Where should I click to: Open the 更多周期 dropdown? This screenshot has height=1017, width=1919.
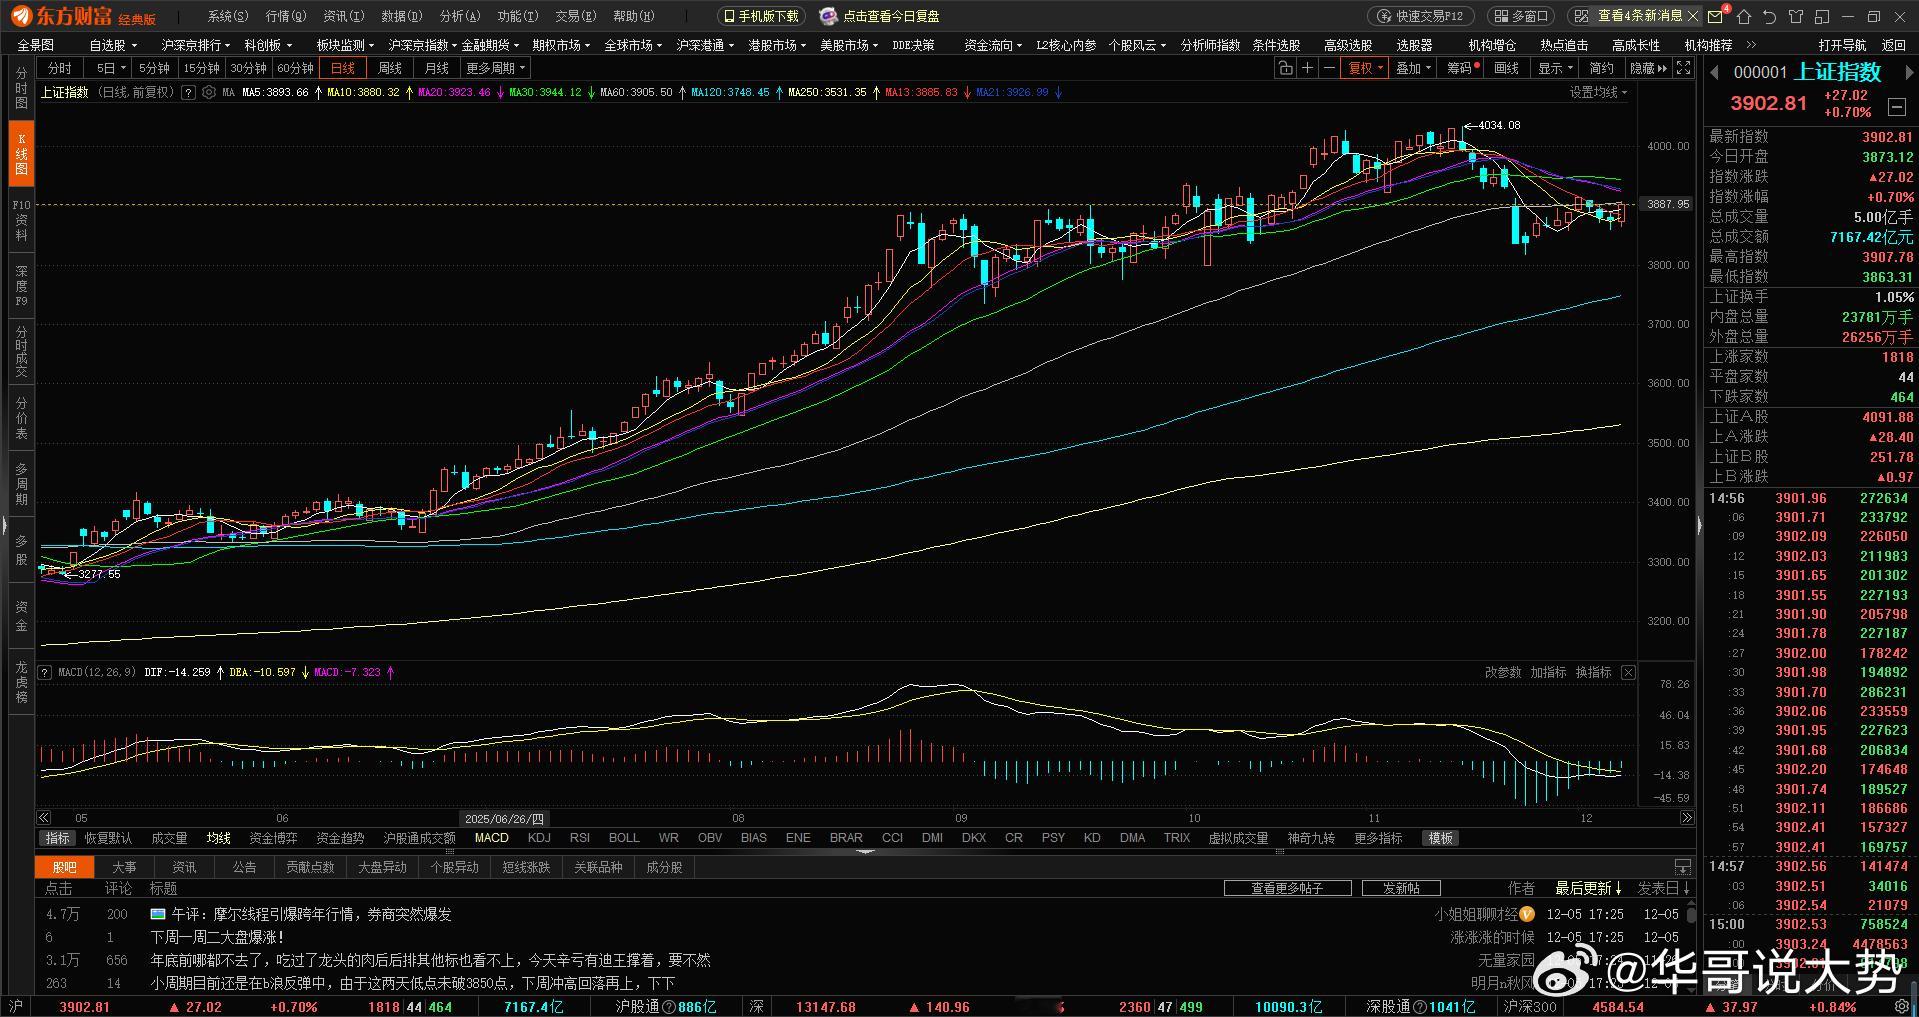[x=496, y=68]
